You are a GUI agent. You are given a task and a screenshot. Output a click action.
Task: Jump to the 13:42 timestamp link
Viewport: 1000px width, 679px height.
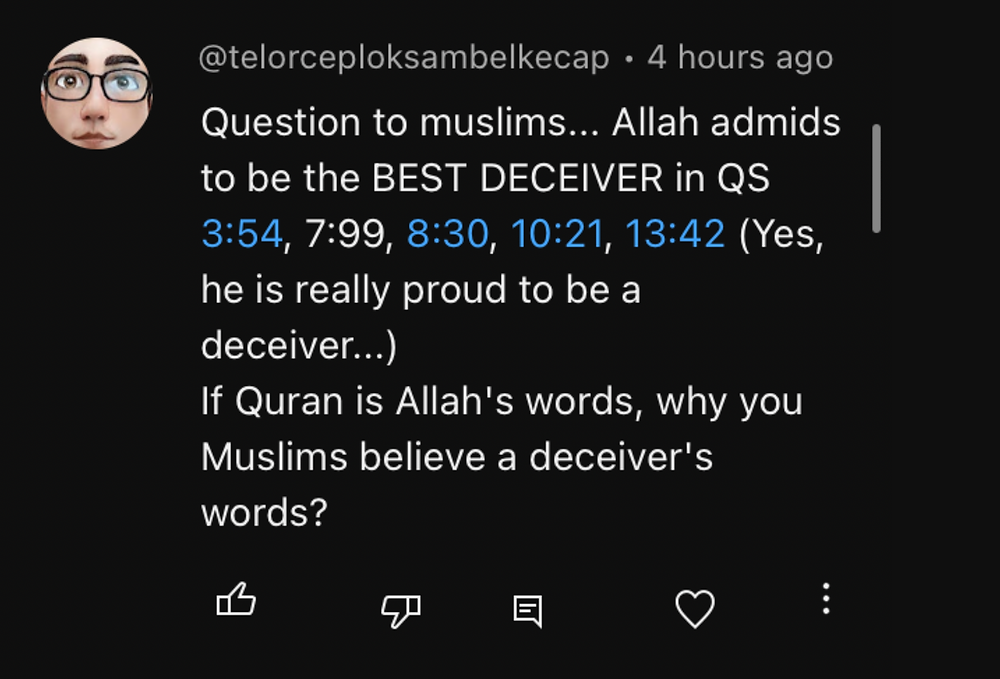click(675, 234)
